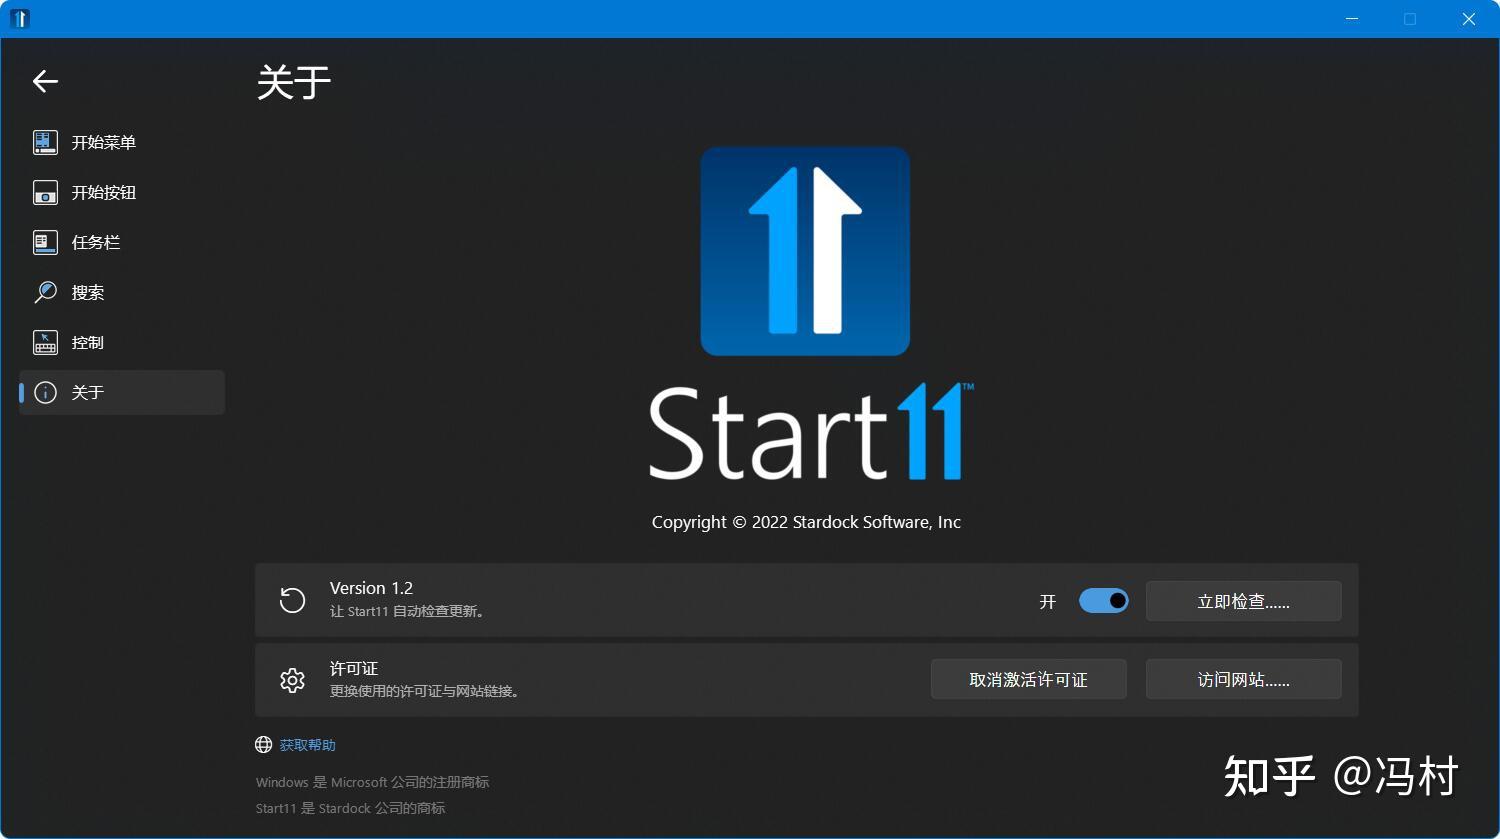This screenshot has width=1500, height=839.
Task: Click the Start menu sidebar icon
Action: tap(45, 142)
